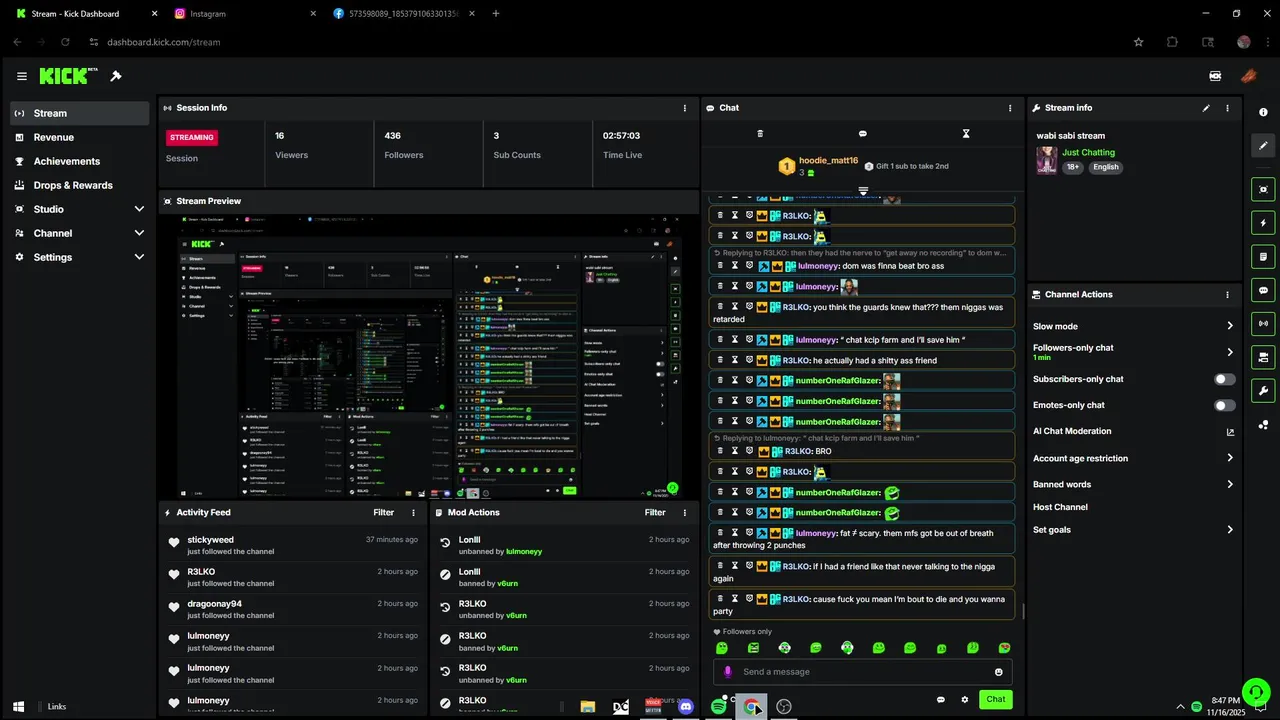Open AI Chat Moderation external link icon
This screenshot has width=1280, height=720.
click(x=1230, y=432)
